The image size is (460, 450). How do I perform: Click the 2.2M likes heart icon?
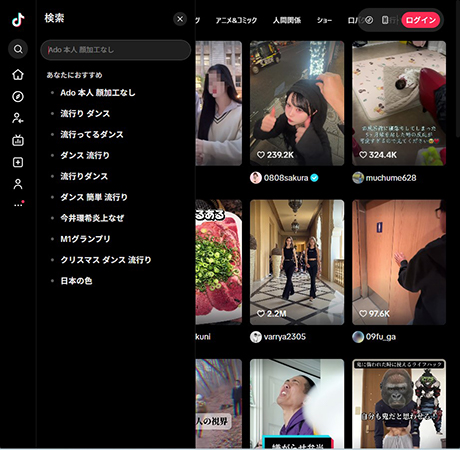pos(261,314)
